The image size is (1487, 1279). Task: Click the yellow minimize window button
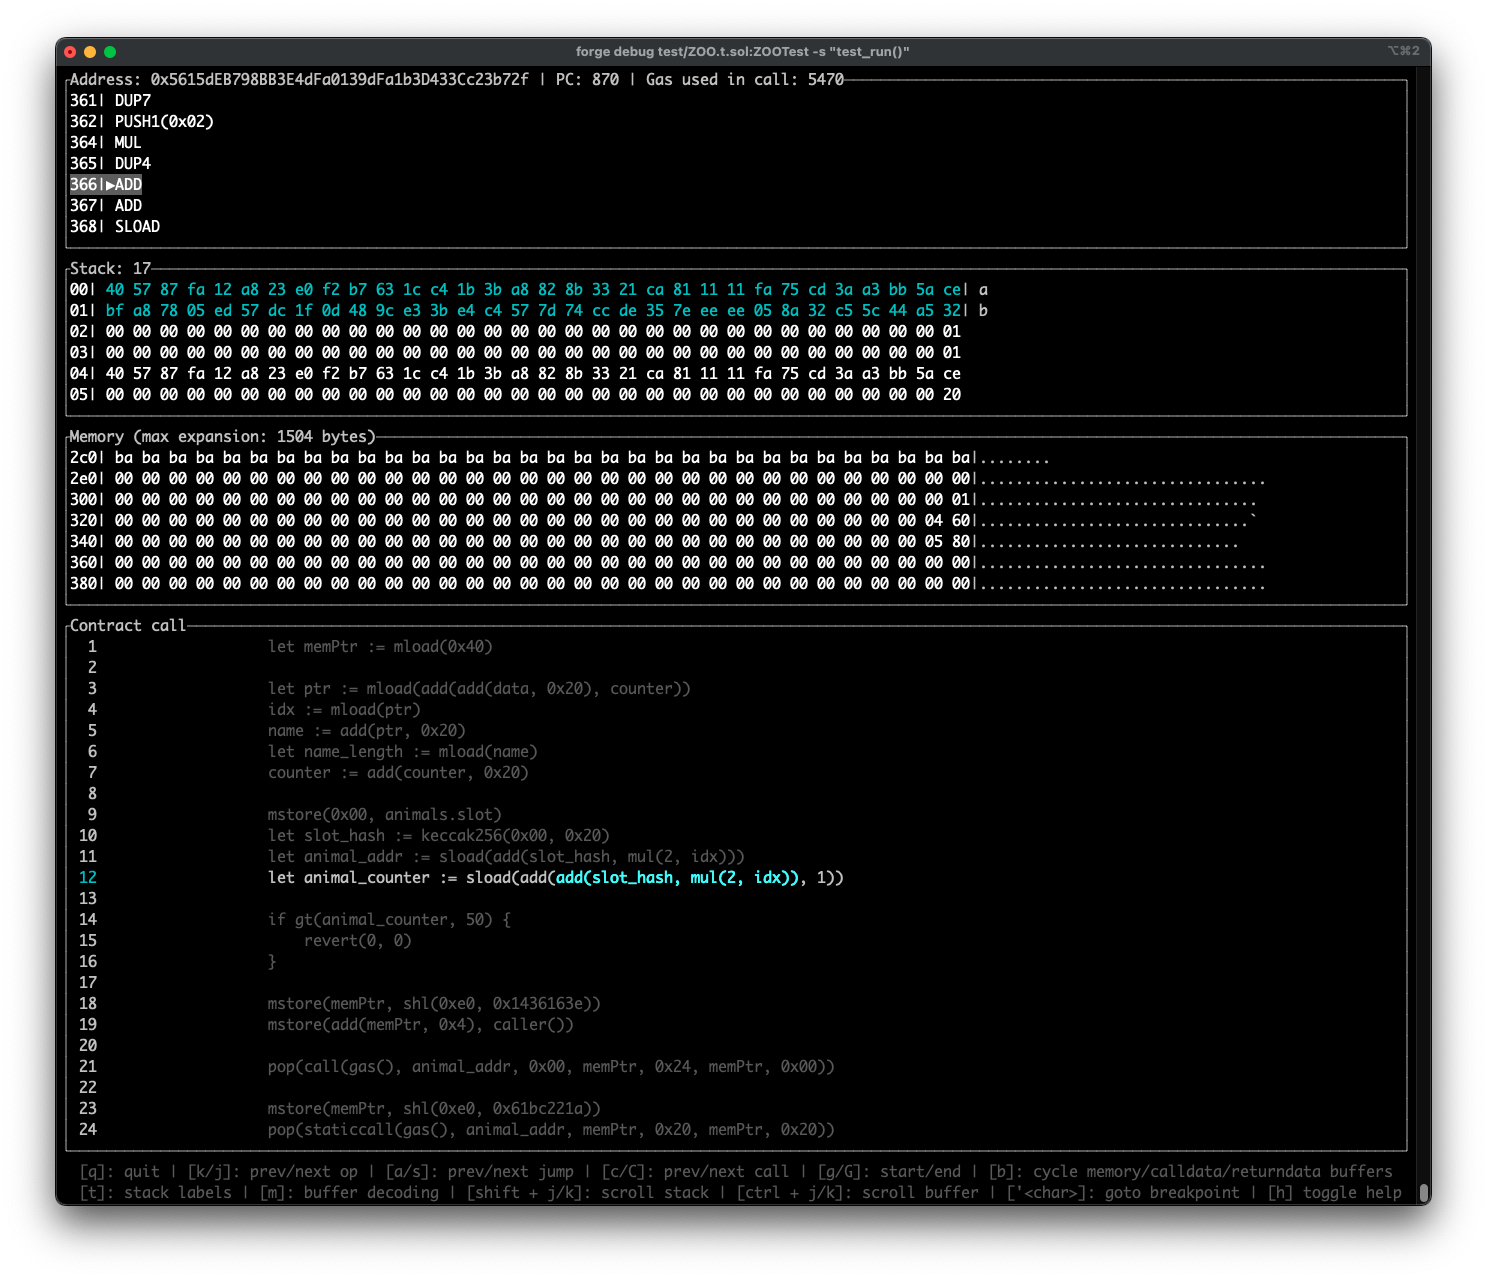click(x=90, y=52)
